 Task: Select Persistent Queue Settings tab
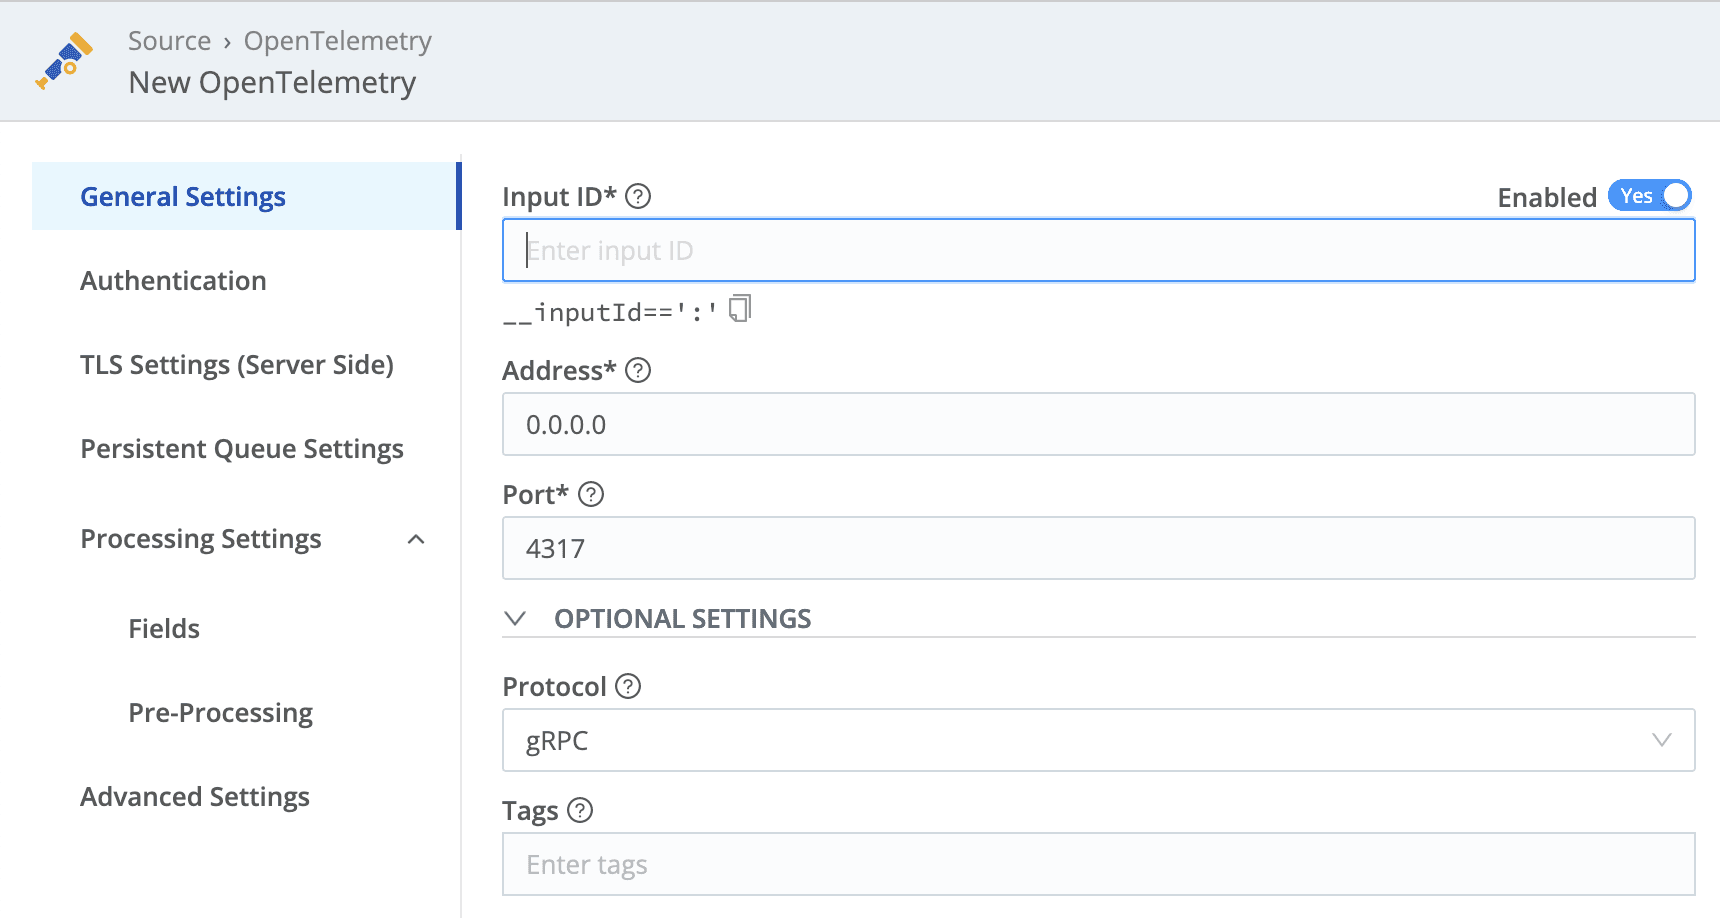pos(242,449)
